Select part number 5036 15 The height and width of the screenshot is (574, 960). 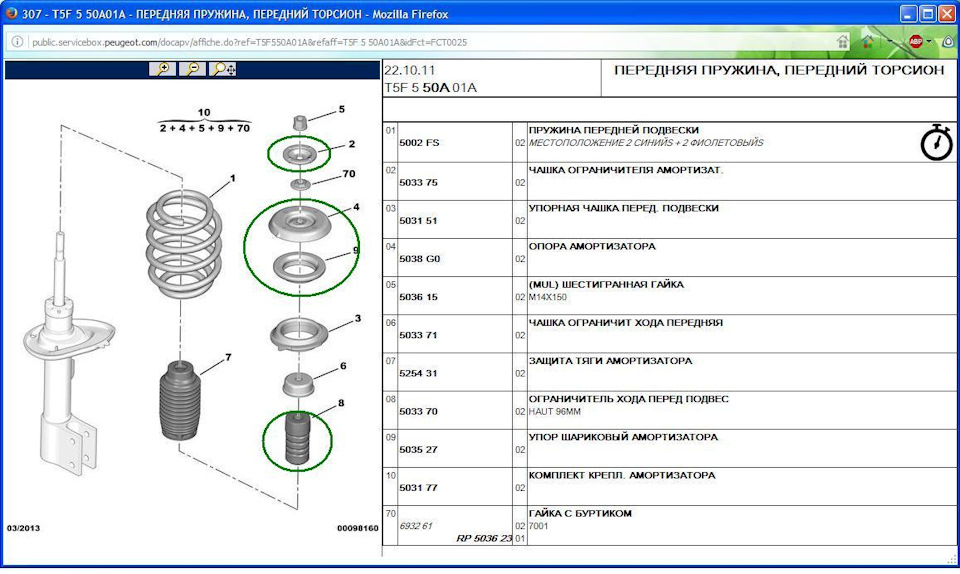(418, 297)
